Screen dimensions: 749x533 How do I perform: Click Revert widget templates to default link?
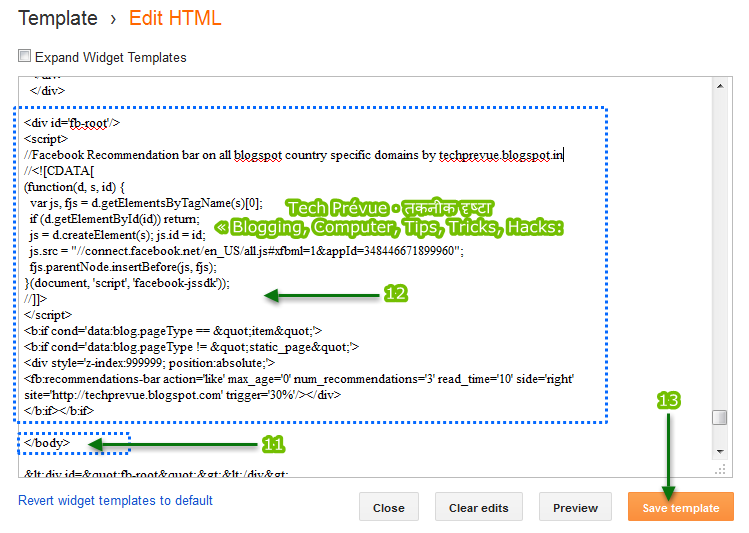coord(115,500)
